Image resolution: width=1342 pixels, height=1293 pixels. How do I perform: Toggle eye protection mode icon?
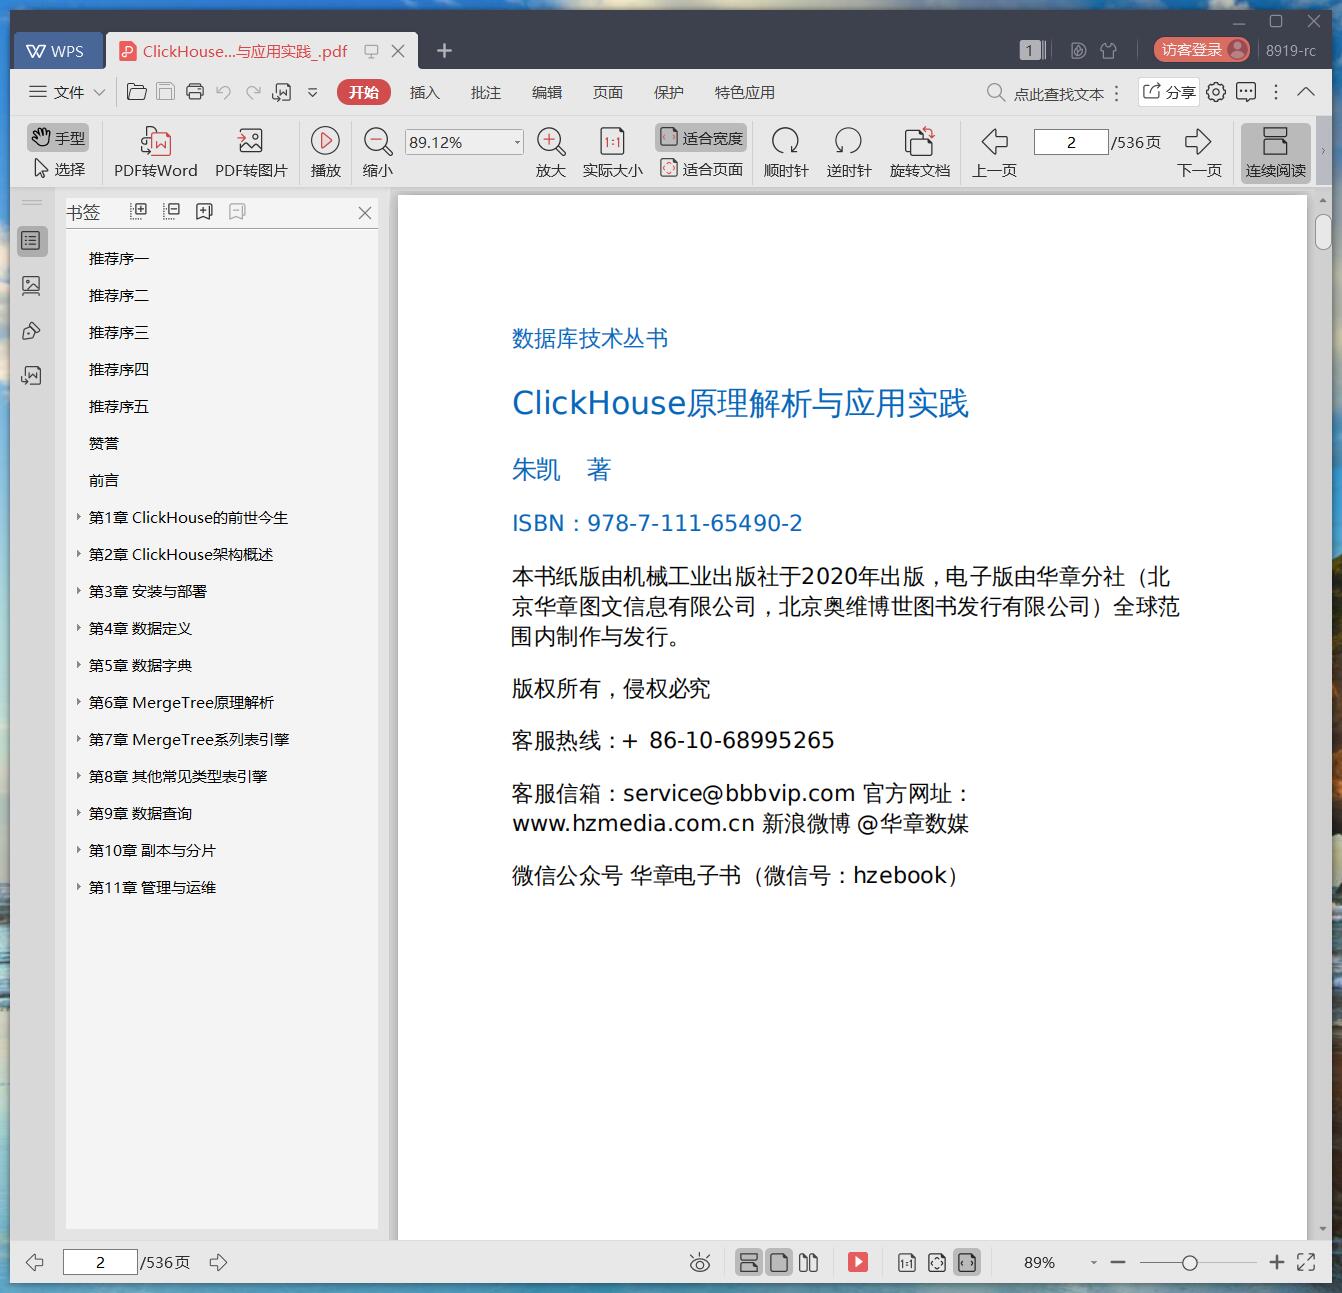pos(700,1263)
